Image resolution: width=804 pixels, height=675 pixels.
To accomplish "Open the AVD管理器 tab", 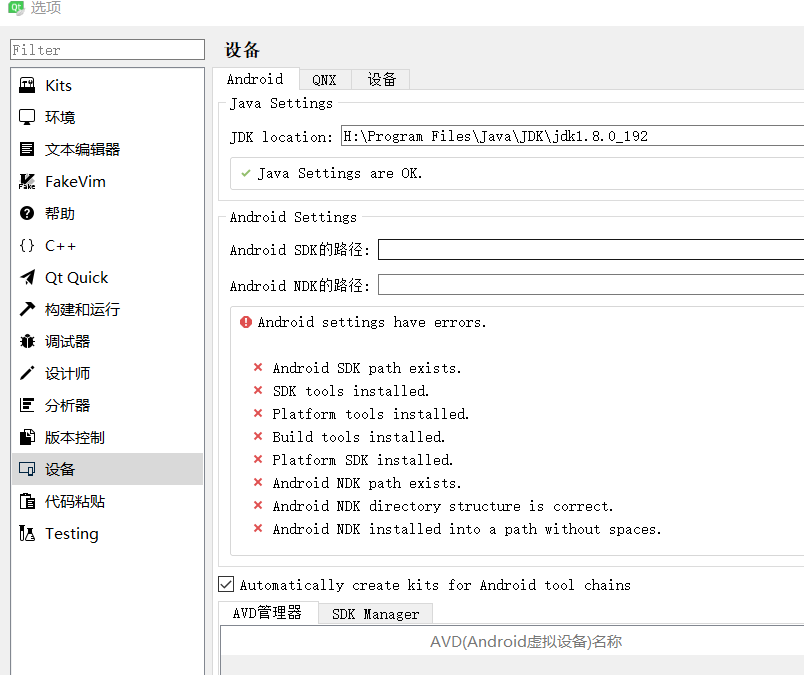I will click(x=267, y=613).
